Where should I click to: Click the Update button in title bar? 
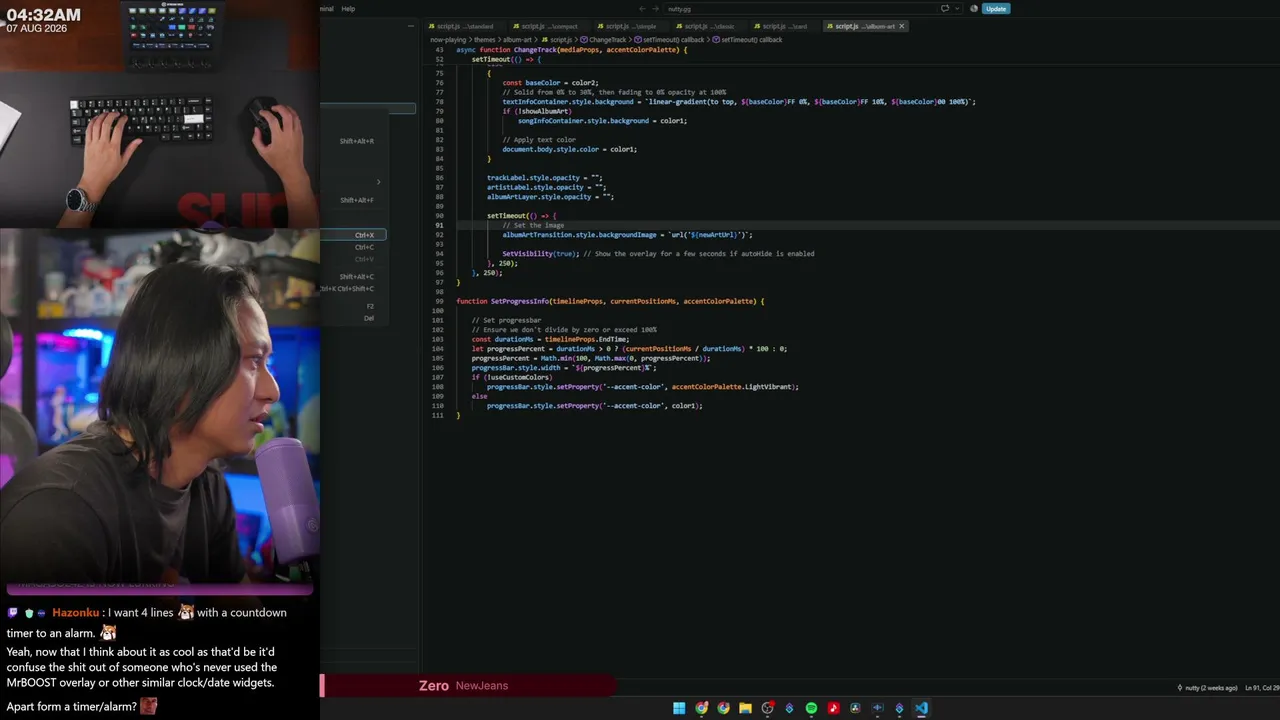tap(995, 8)
